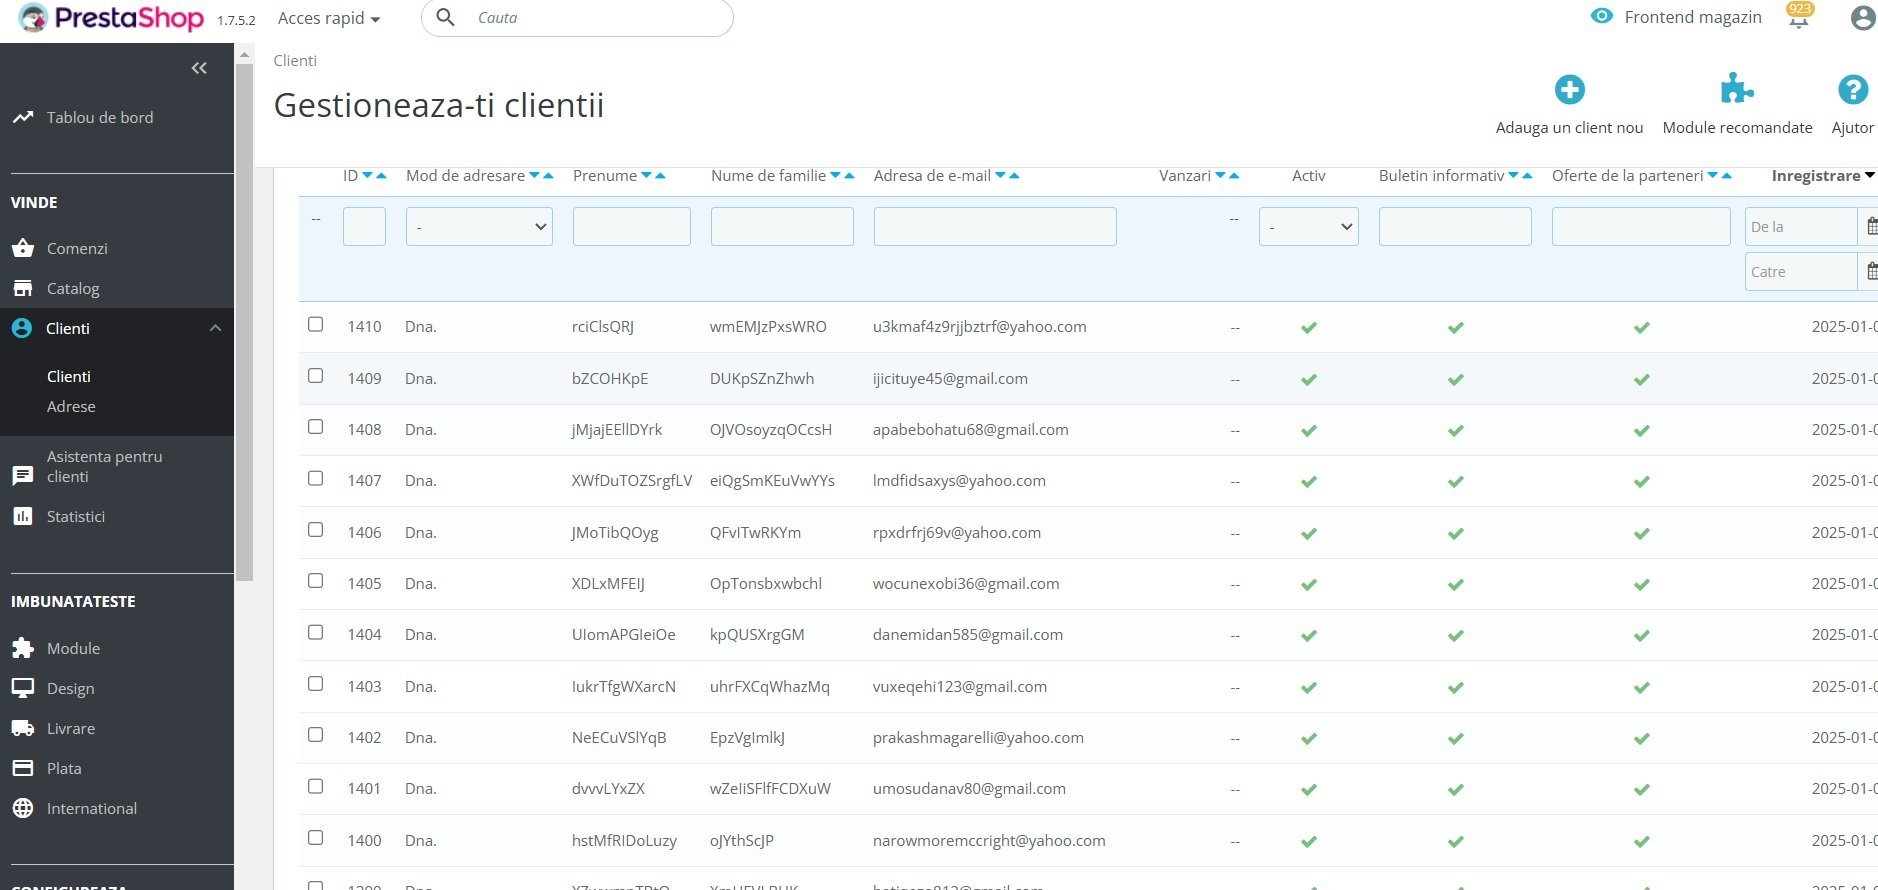The width and height of the screenshot is (1878, 890).
Task: Open notifications bell with 923 badge
Action: (1798, 18)
